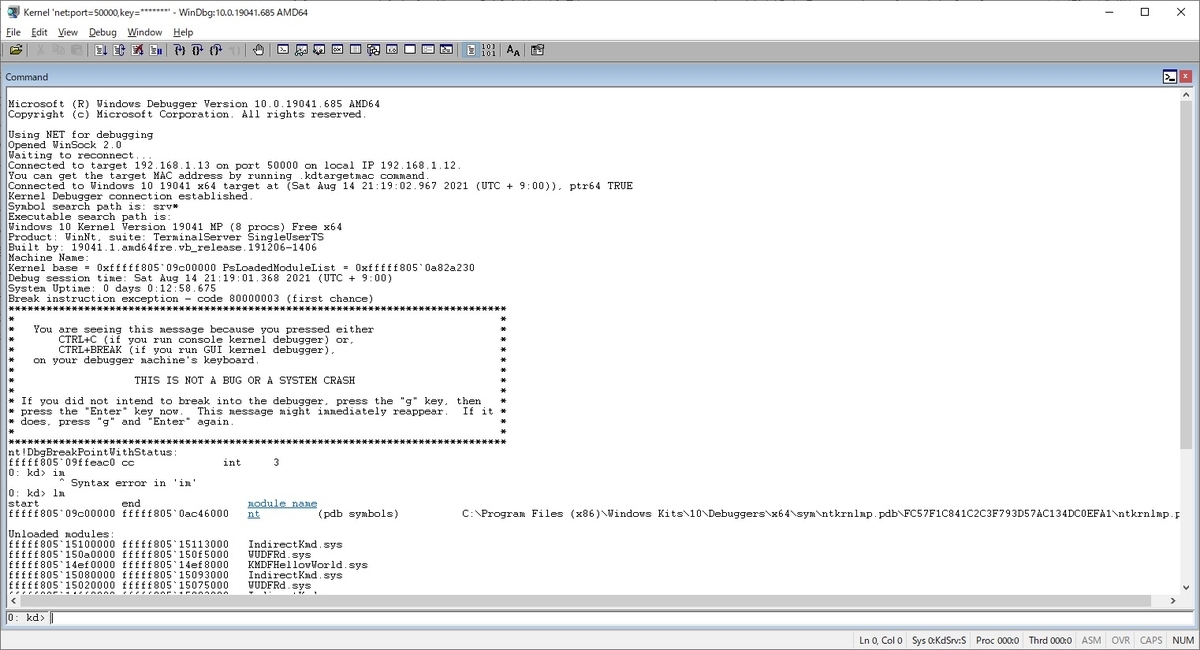Open the Debug menu
Image resolution: width=1200 pixels, height=650 pixels.
(x=102, y=32)
